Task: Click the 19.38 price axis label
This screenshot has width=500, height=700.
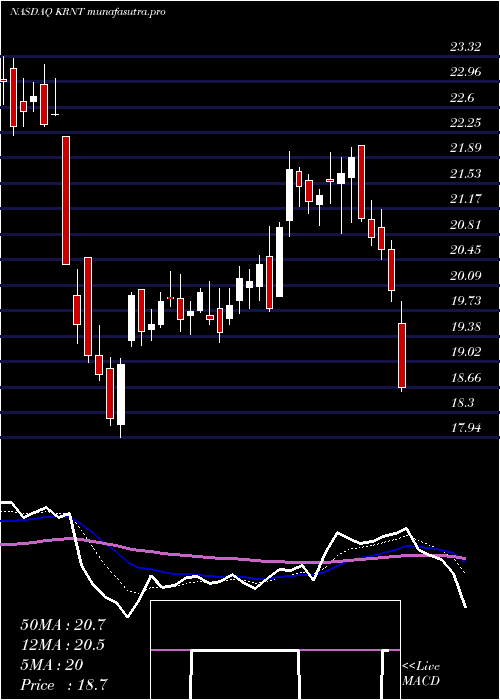Action: point(466,327)
